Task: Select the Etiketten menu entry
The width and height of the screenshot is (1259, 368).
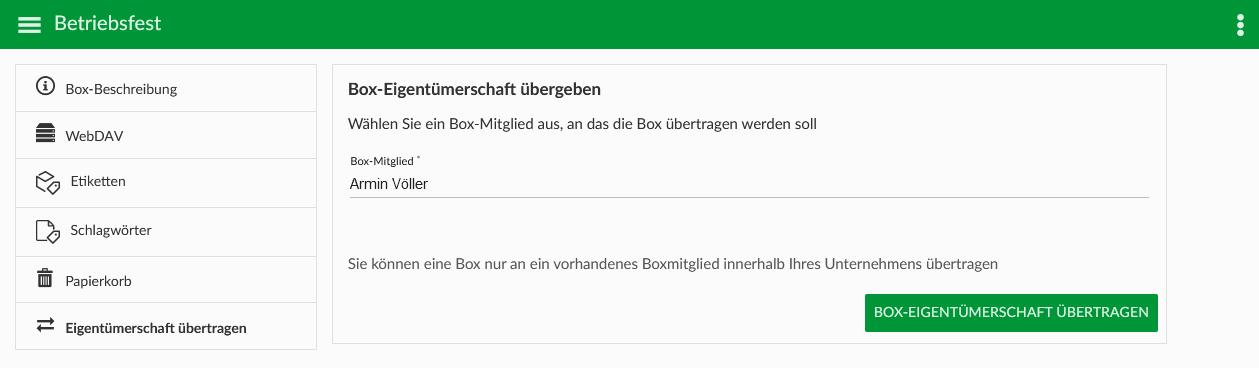Action: (166, 183)
